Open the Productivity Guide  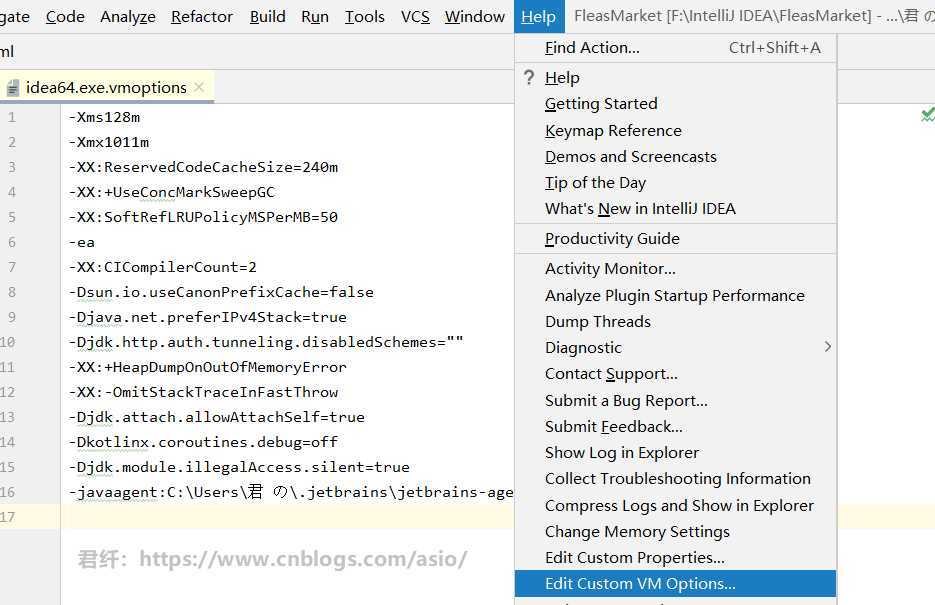click(612, 238)
